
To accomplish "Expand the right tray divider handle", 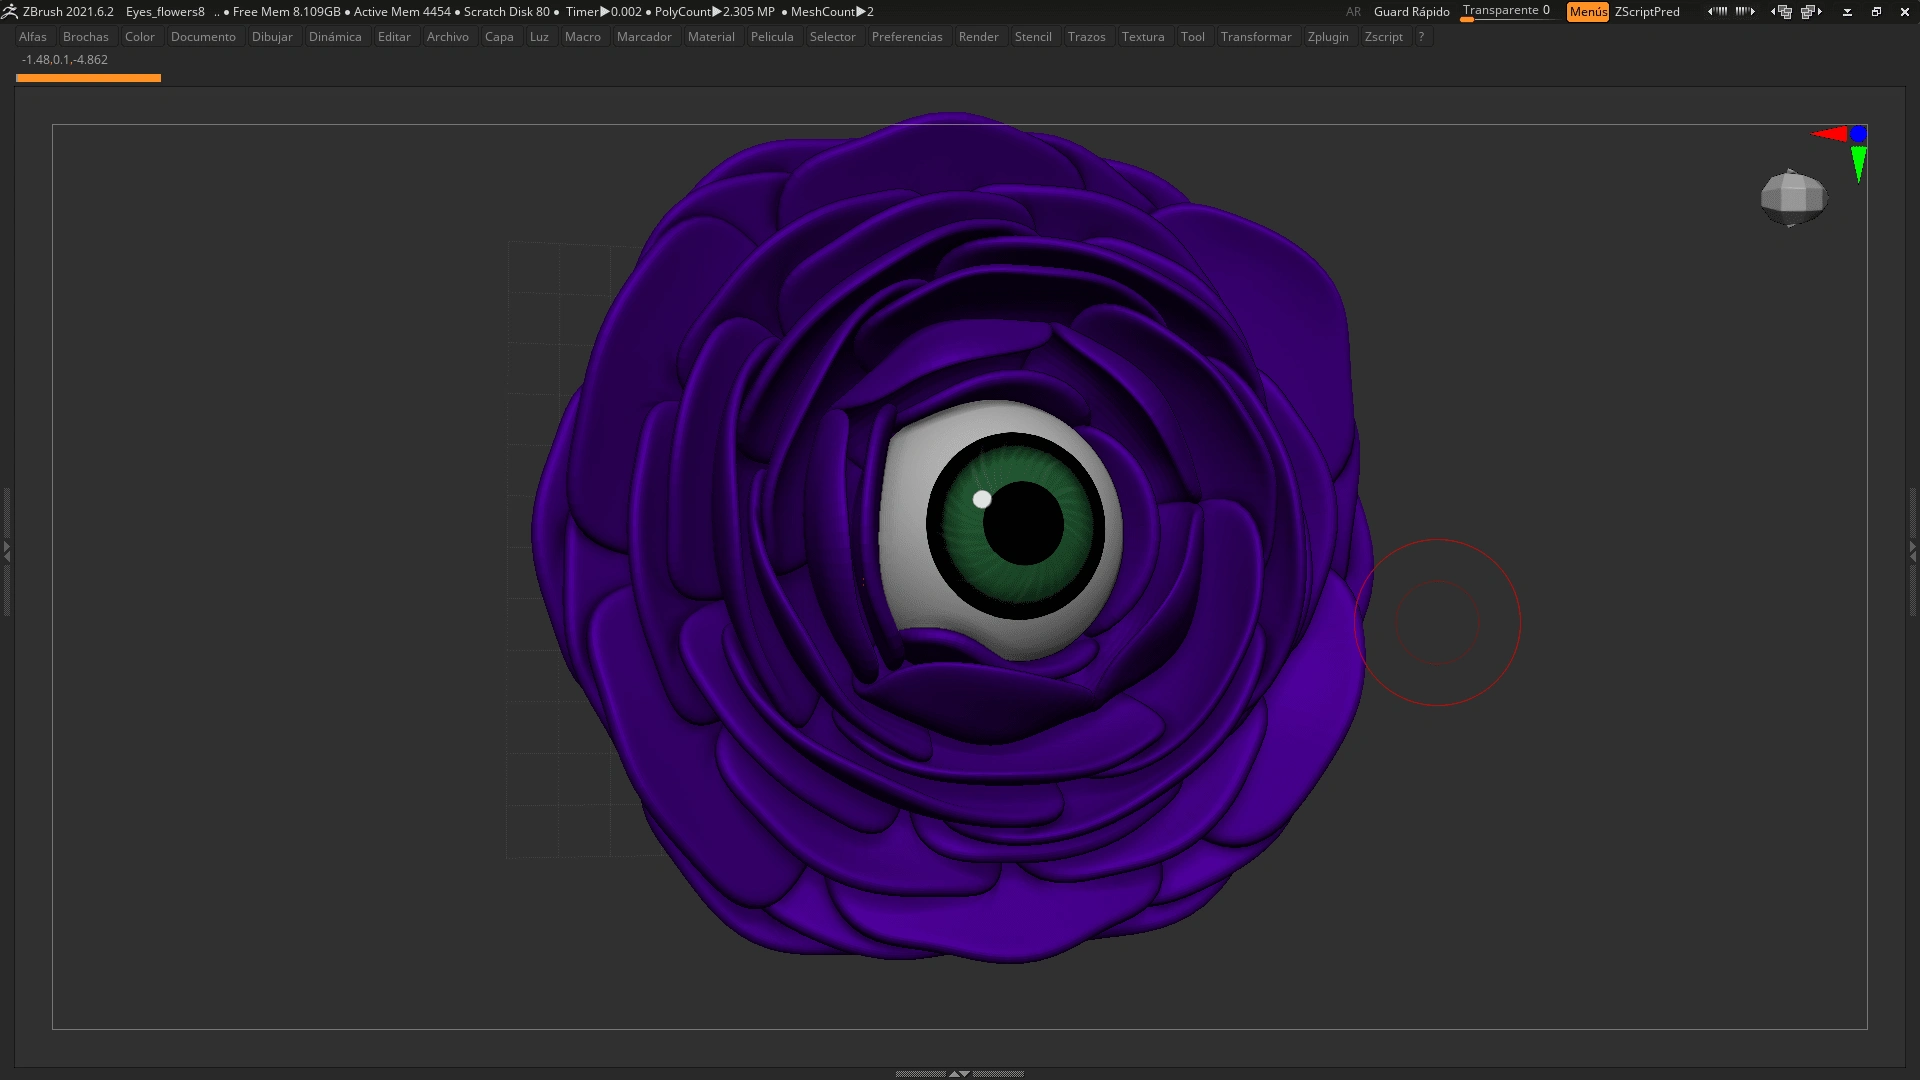I will (1913, 550).
